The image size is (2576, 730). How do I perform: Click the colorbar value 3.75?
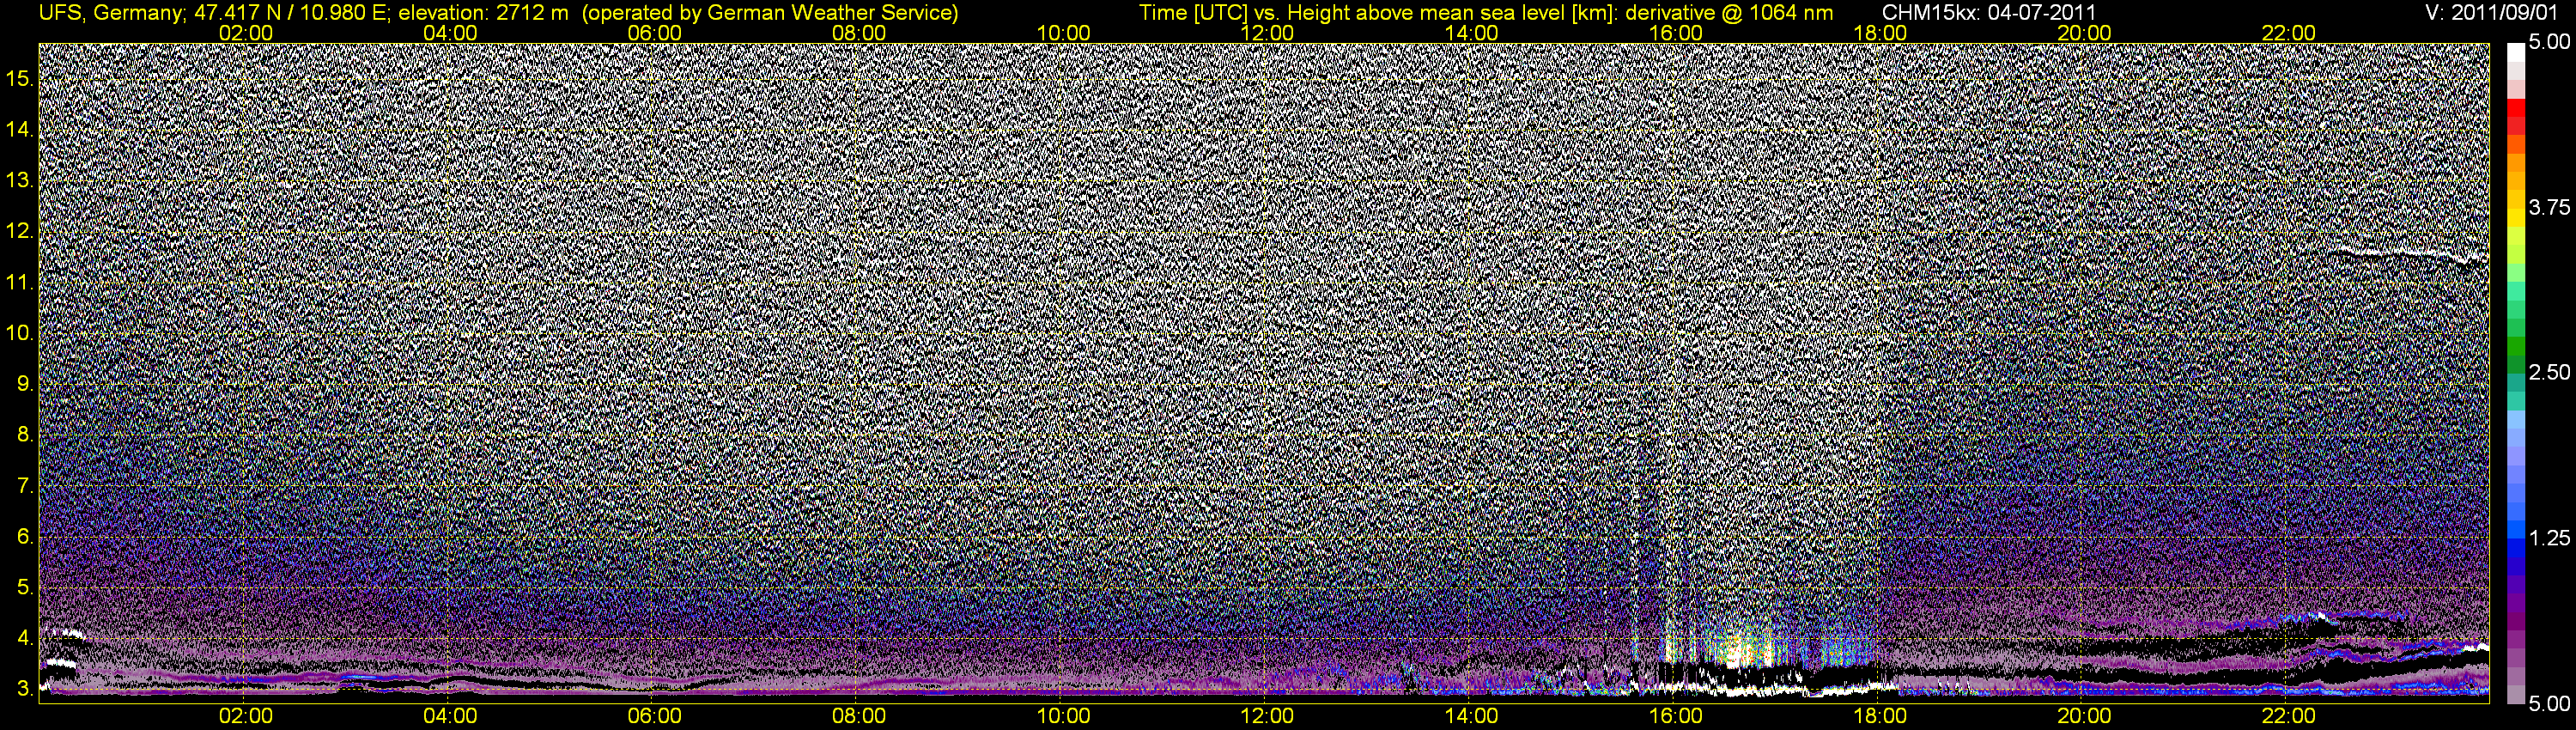coord(2549,207)
